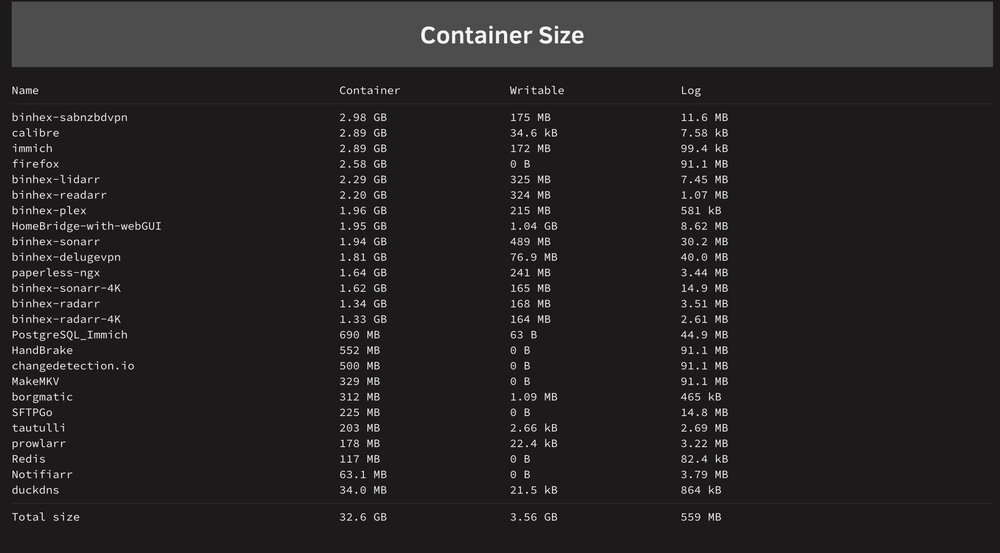Select the Name column header
Viewport: 1000px width, 553px height.
(25, 91)
